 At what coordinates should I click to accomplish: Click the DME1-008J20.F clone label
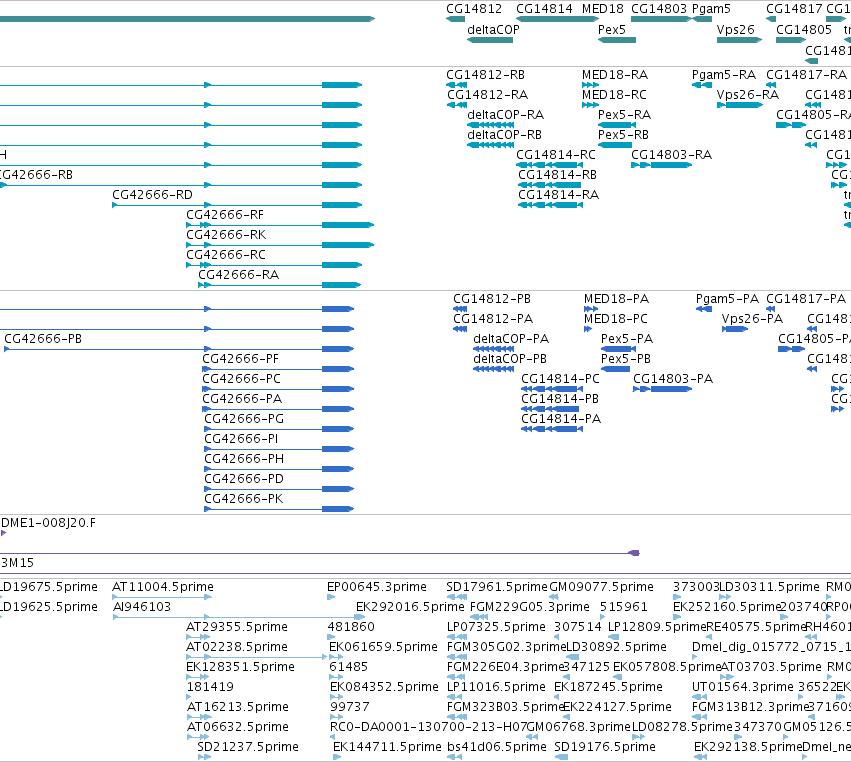(48, 523)
